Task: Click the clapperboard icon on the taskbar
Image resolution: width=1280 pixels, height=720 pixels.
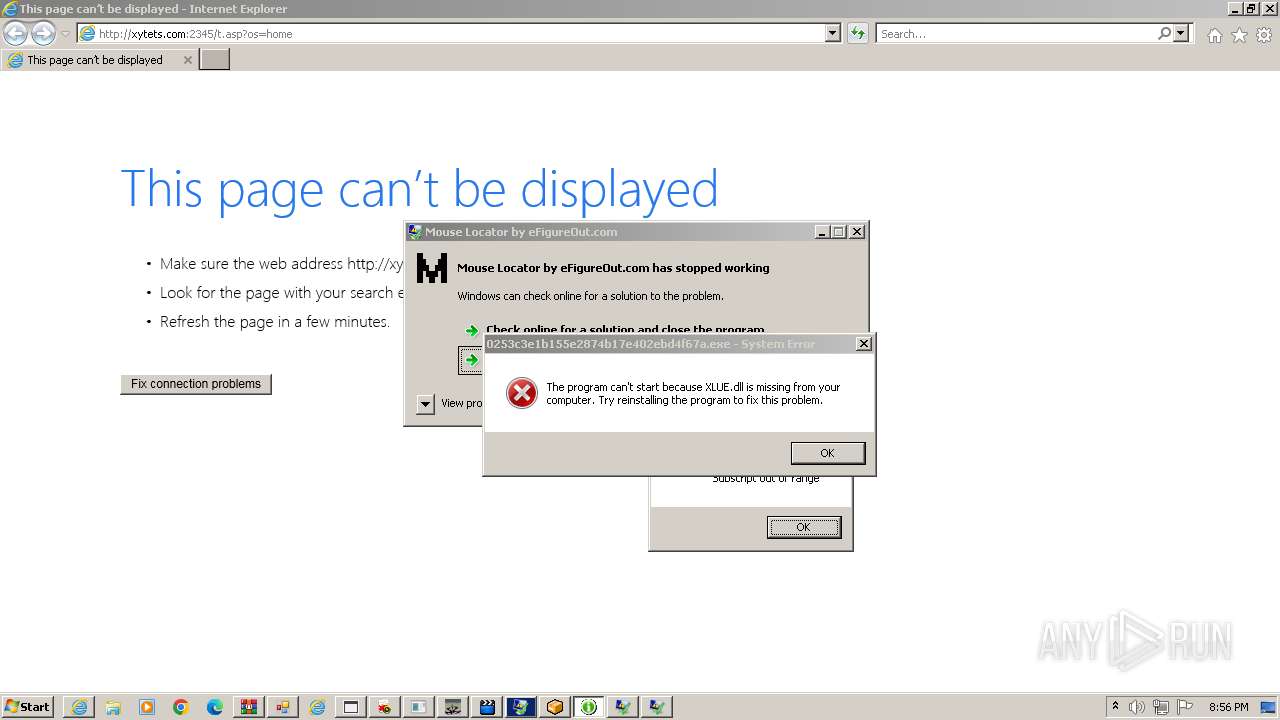Action: [487, 707]
